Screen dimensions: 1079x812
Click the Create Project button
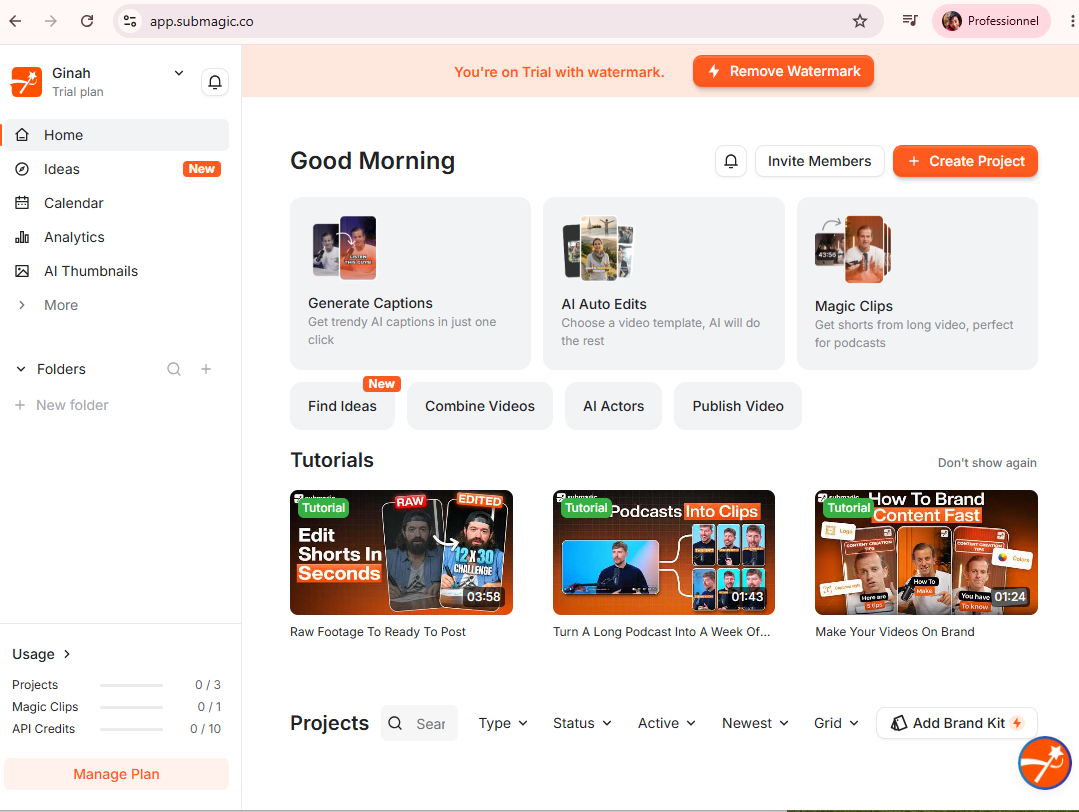965,161
